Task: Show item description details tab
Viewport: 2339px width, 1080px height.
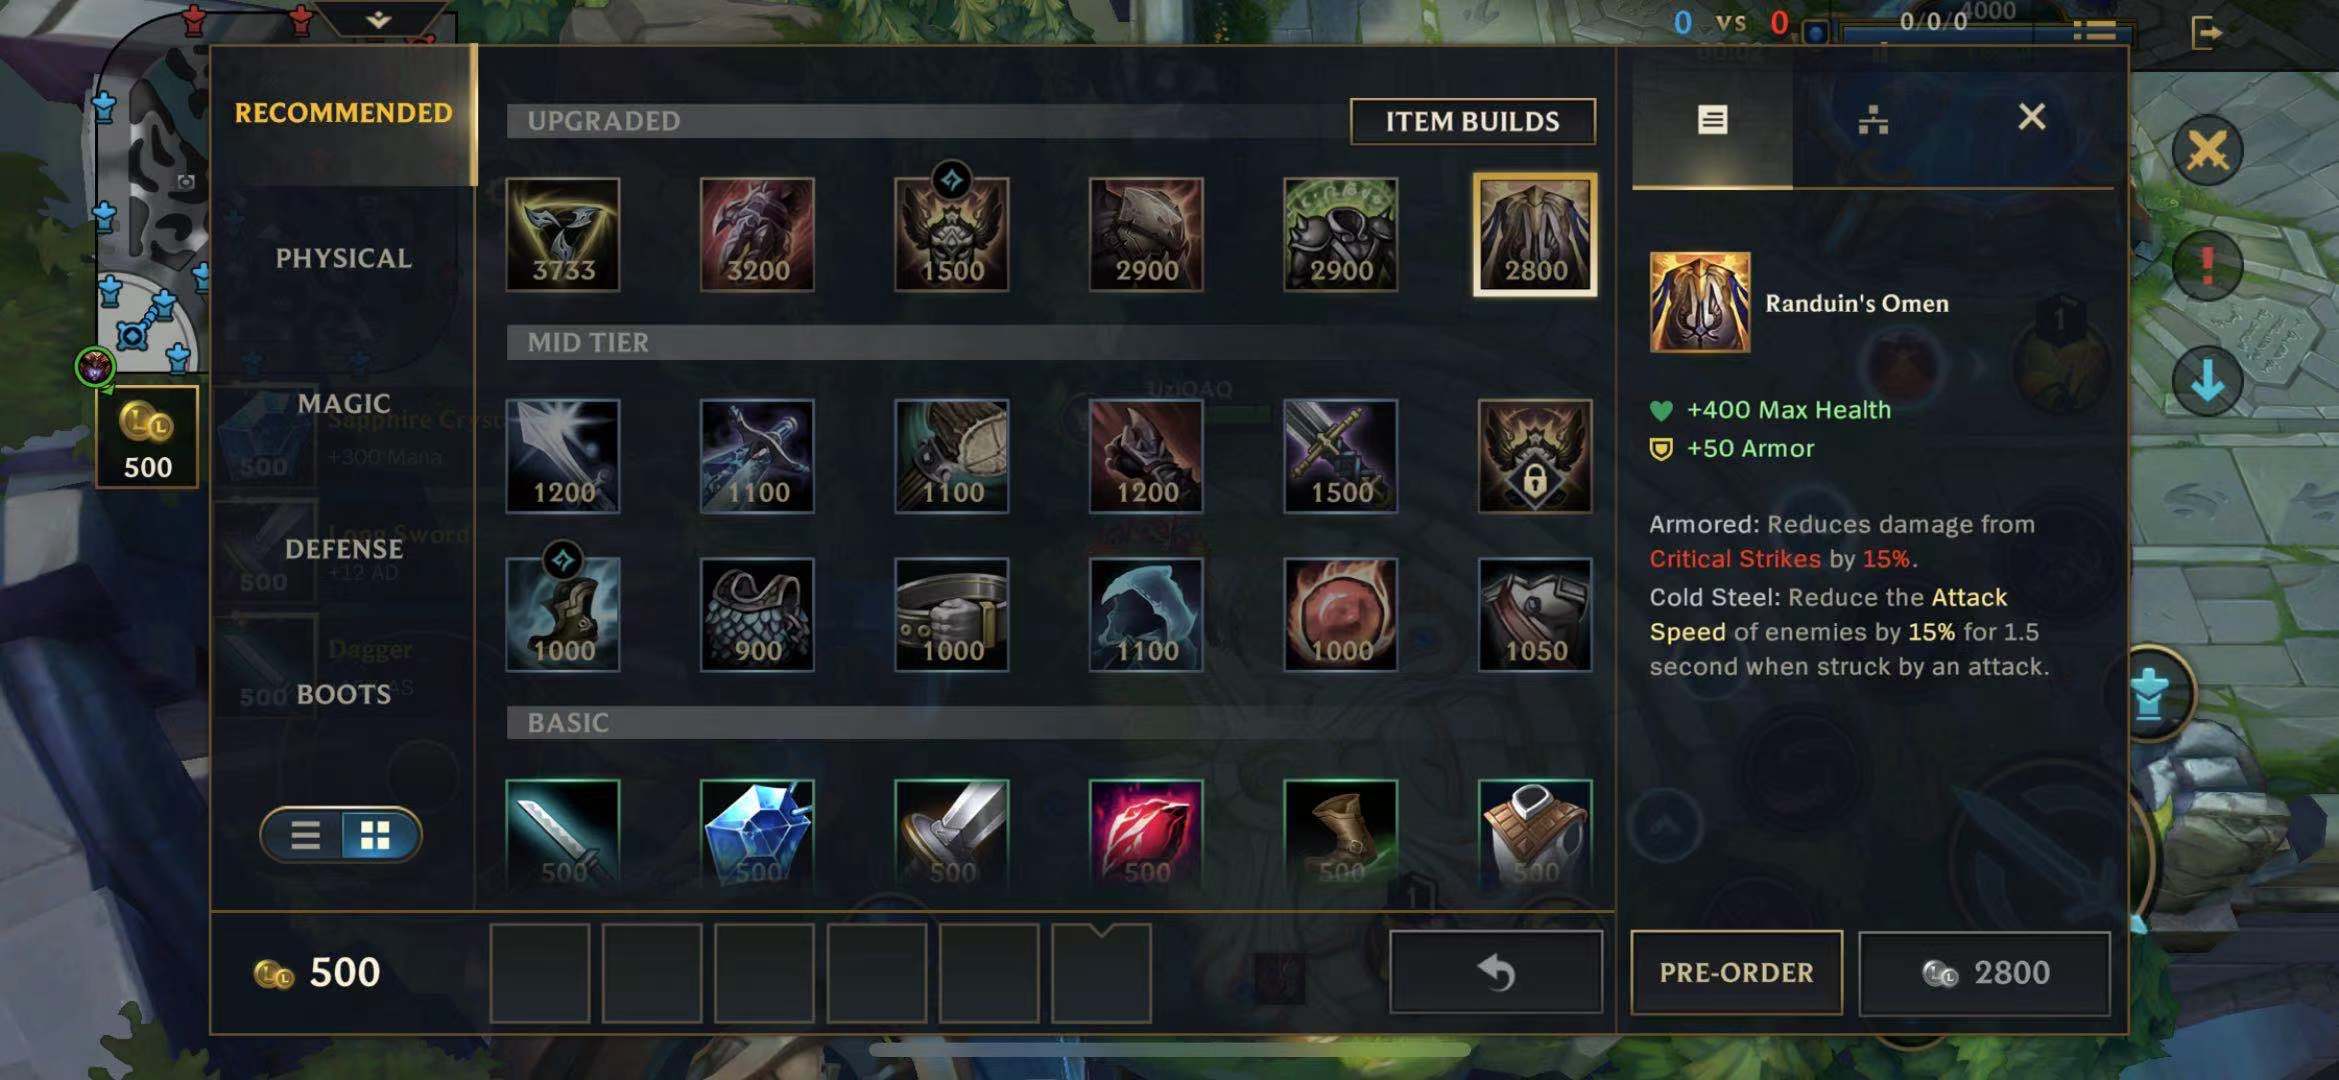Action: 1713,120
